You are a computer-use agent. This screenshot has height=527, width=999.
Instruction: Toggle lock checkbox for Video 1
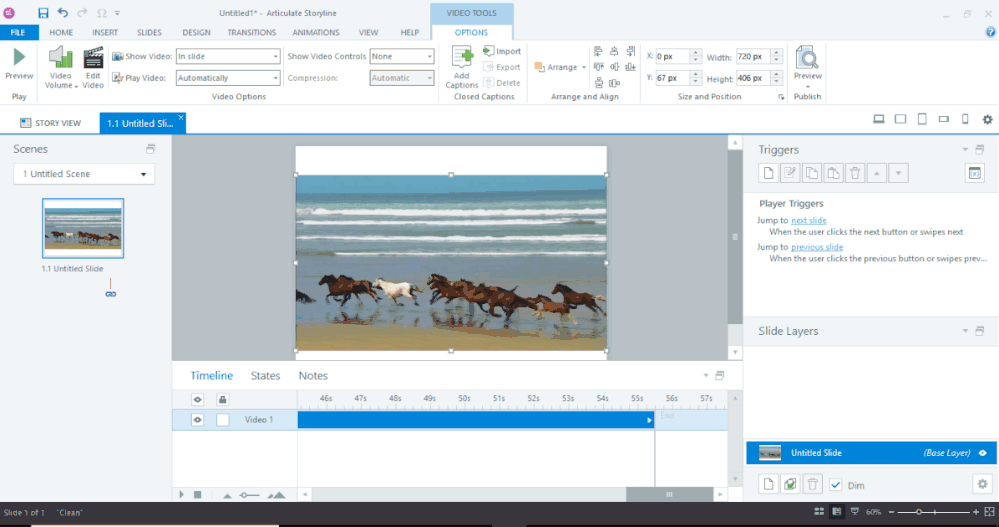[x=222, y=419]
